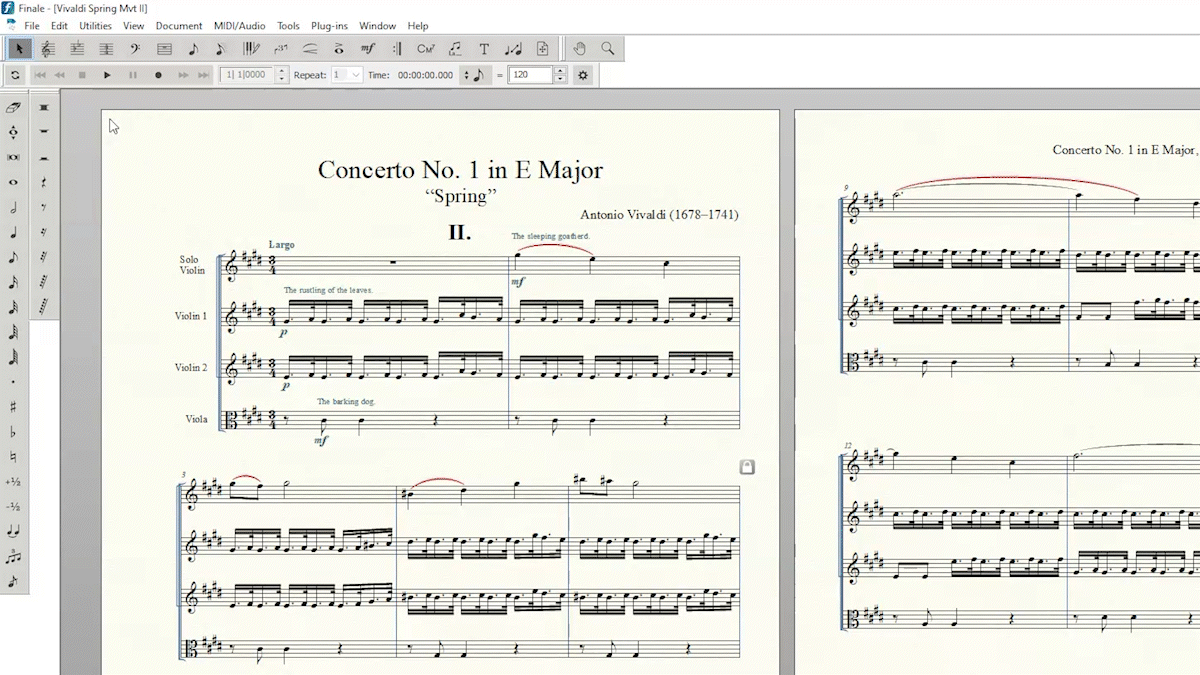This screenshot has width=1200, height=675.
Task: Open the Document menu
Action: (179, 26)
